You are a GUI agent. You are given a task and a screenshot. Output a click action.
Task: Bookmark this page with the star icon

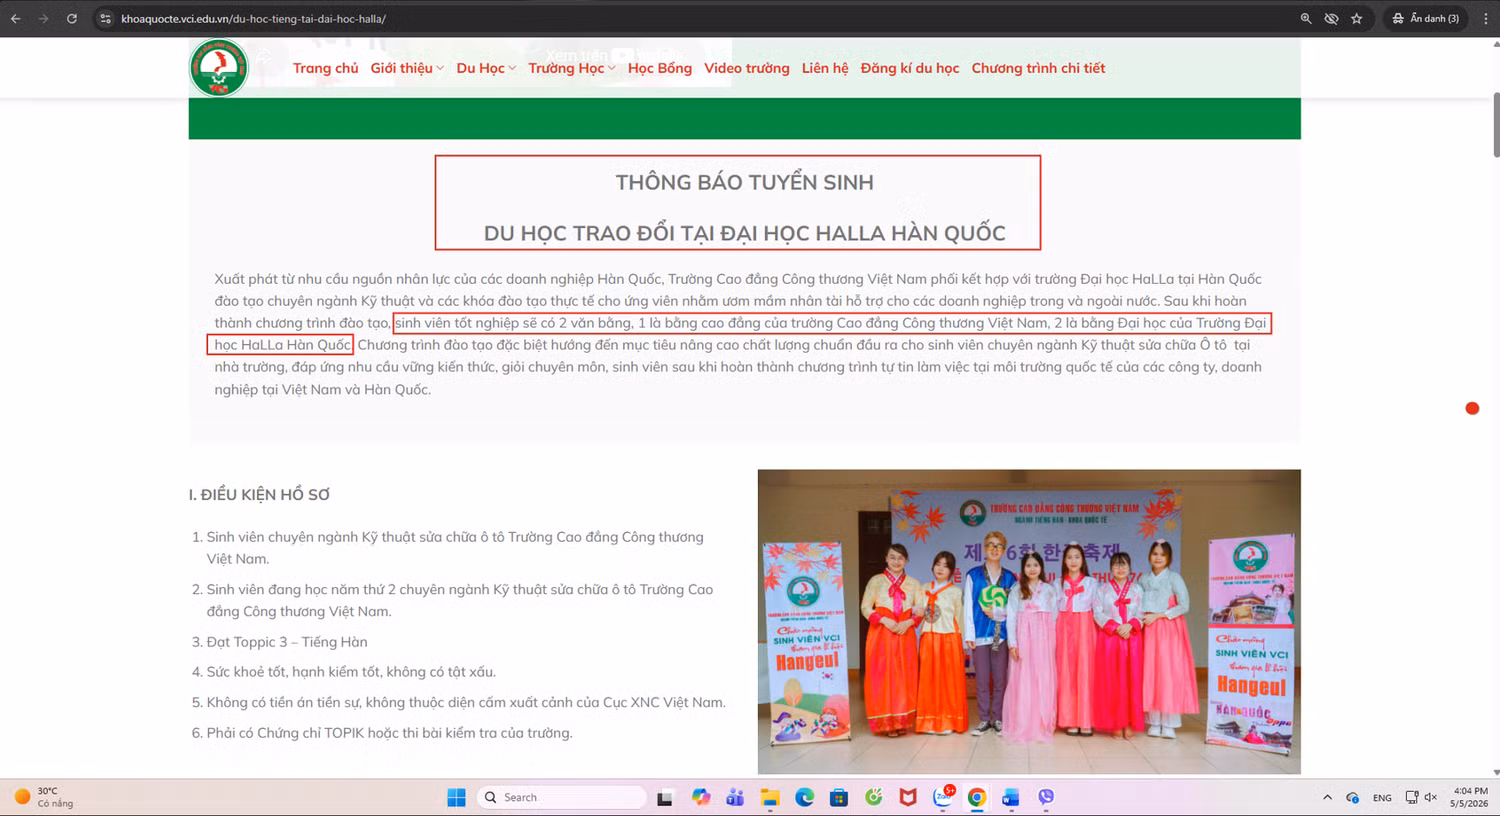(1357, 18)
